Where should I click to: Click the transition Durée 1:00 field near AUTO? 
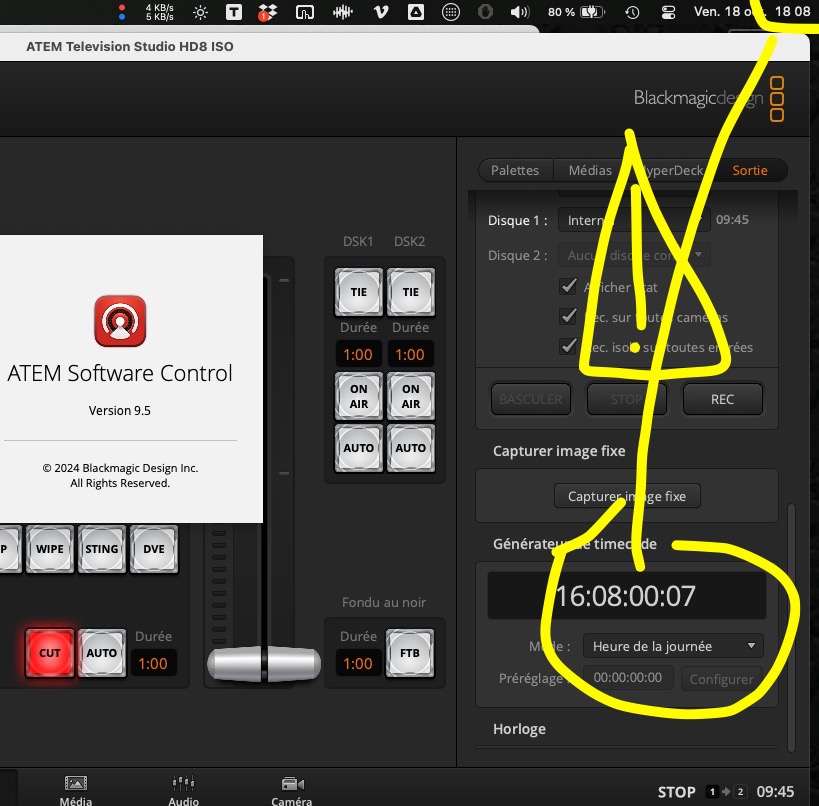pyautogui.click(x=153, y=663)
